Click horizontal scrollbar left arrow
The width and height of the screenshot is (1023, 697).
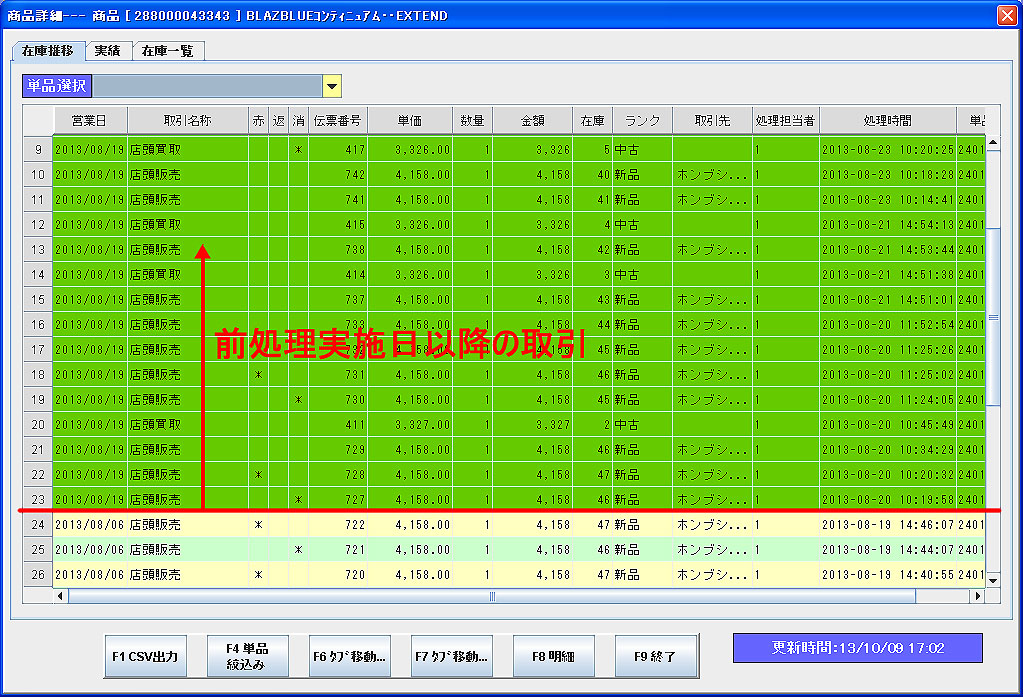pyautogui.click(x=60, y=597)
